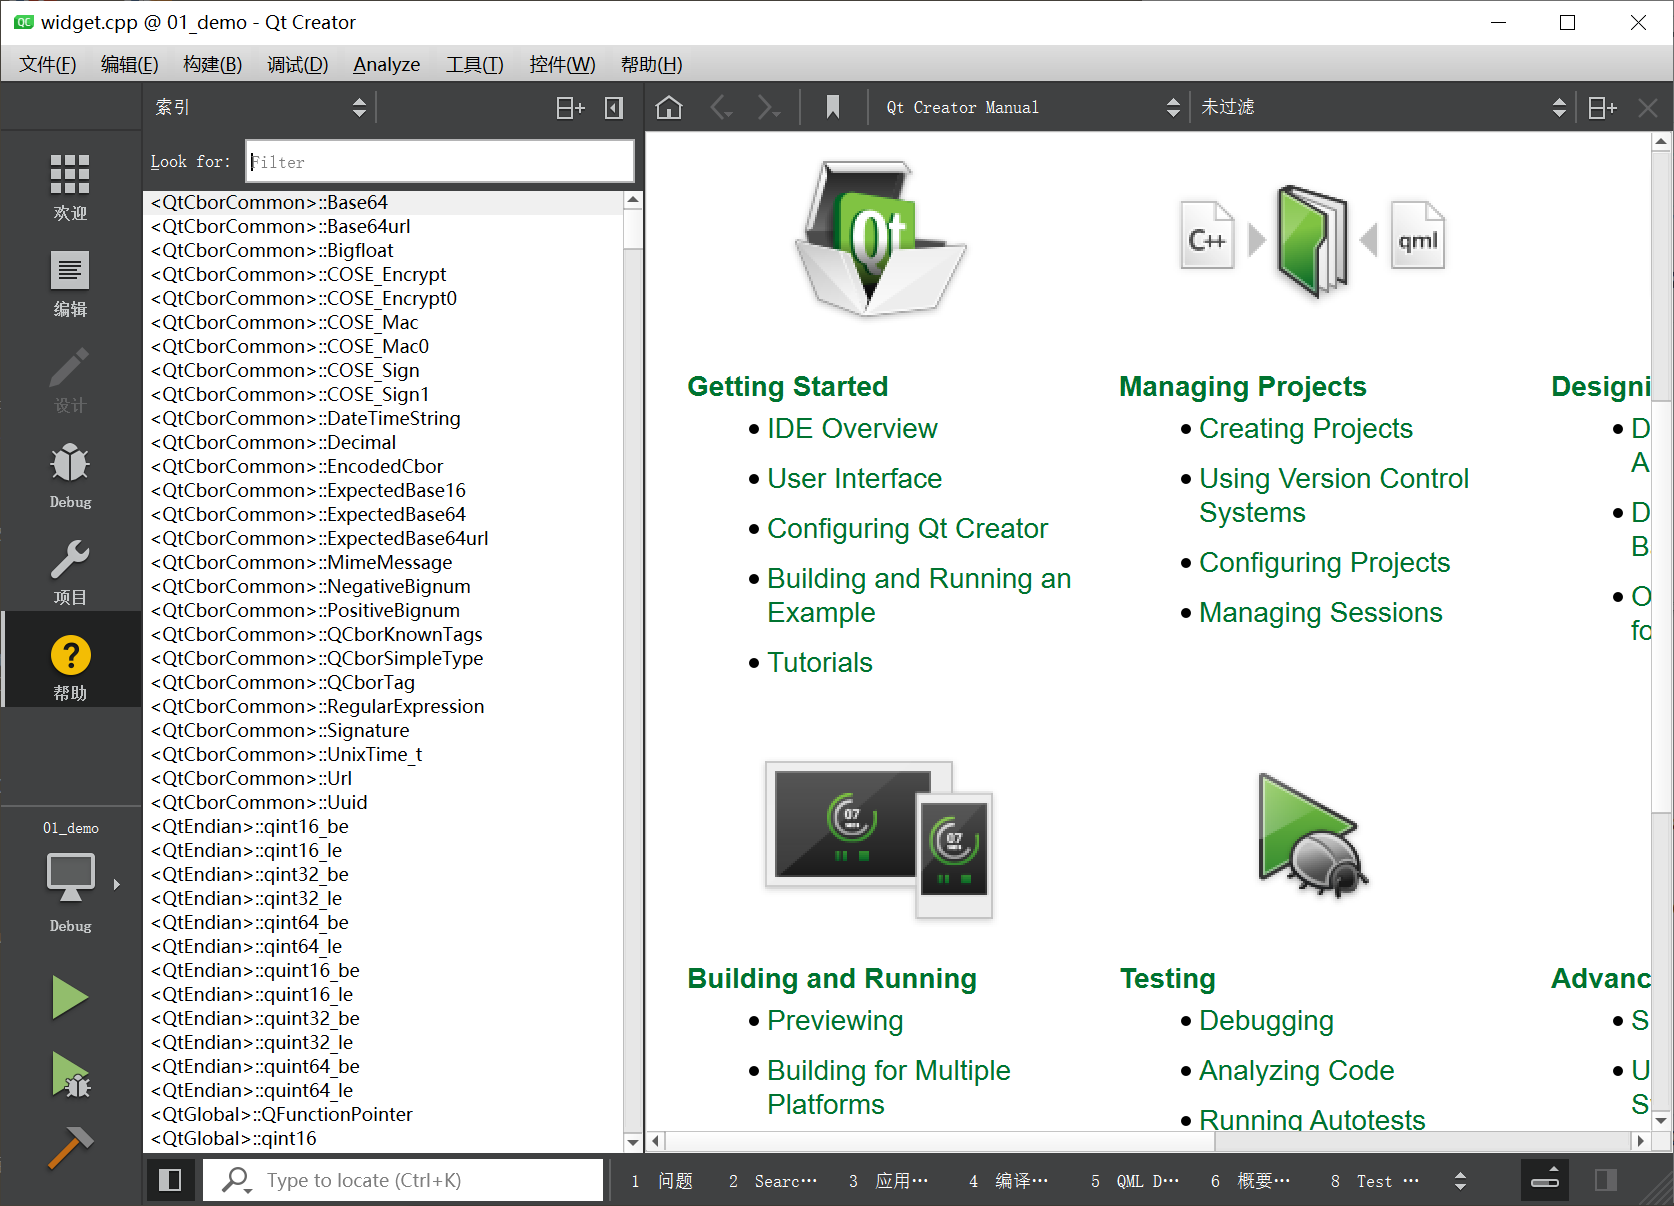Navigate forward in help viewer
This screenshot has width=1674, height=1206.
point(767,107)
